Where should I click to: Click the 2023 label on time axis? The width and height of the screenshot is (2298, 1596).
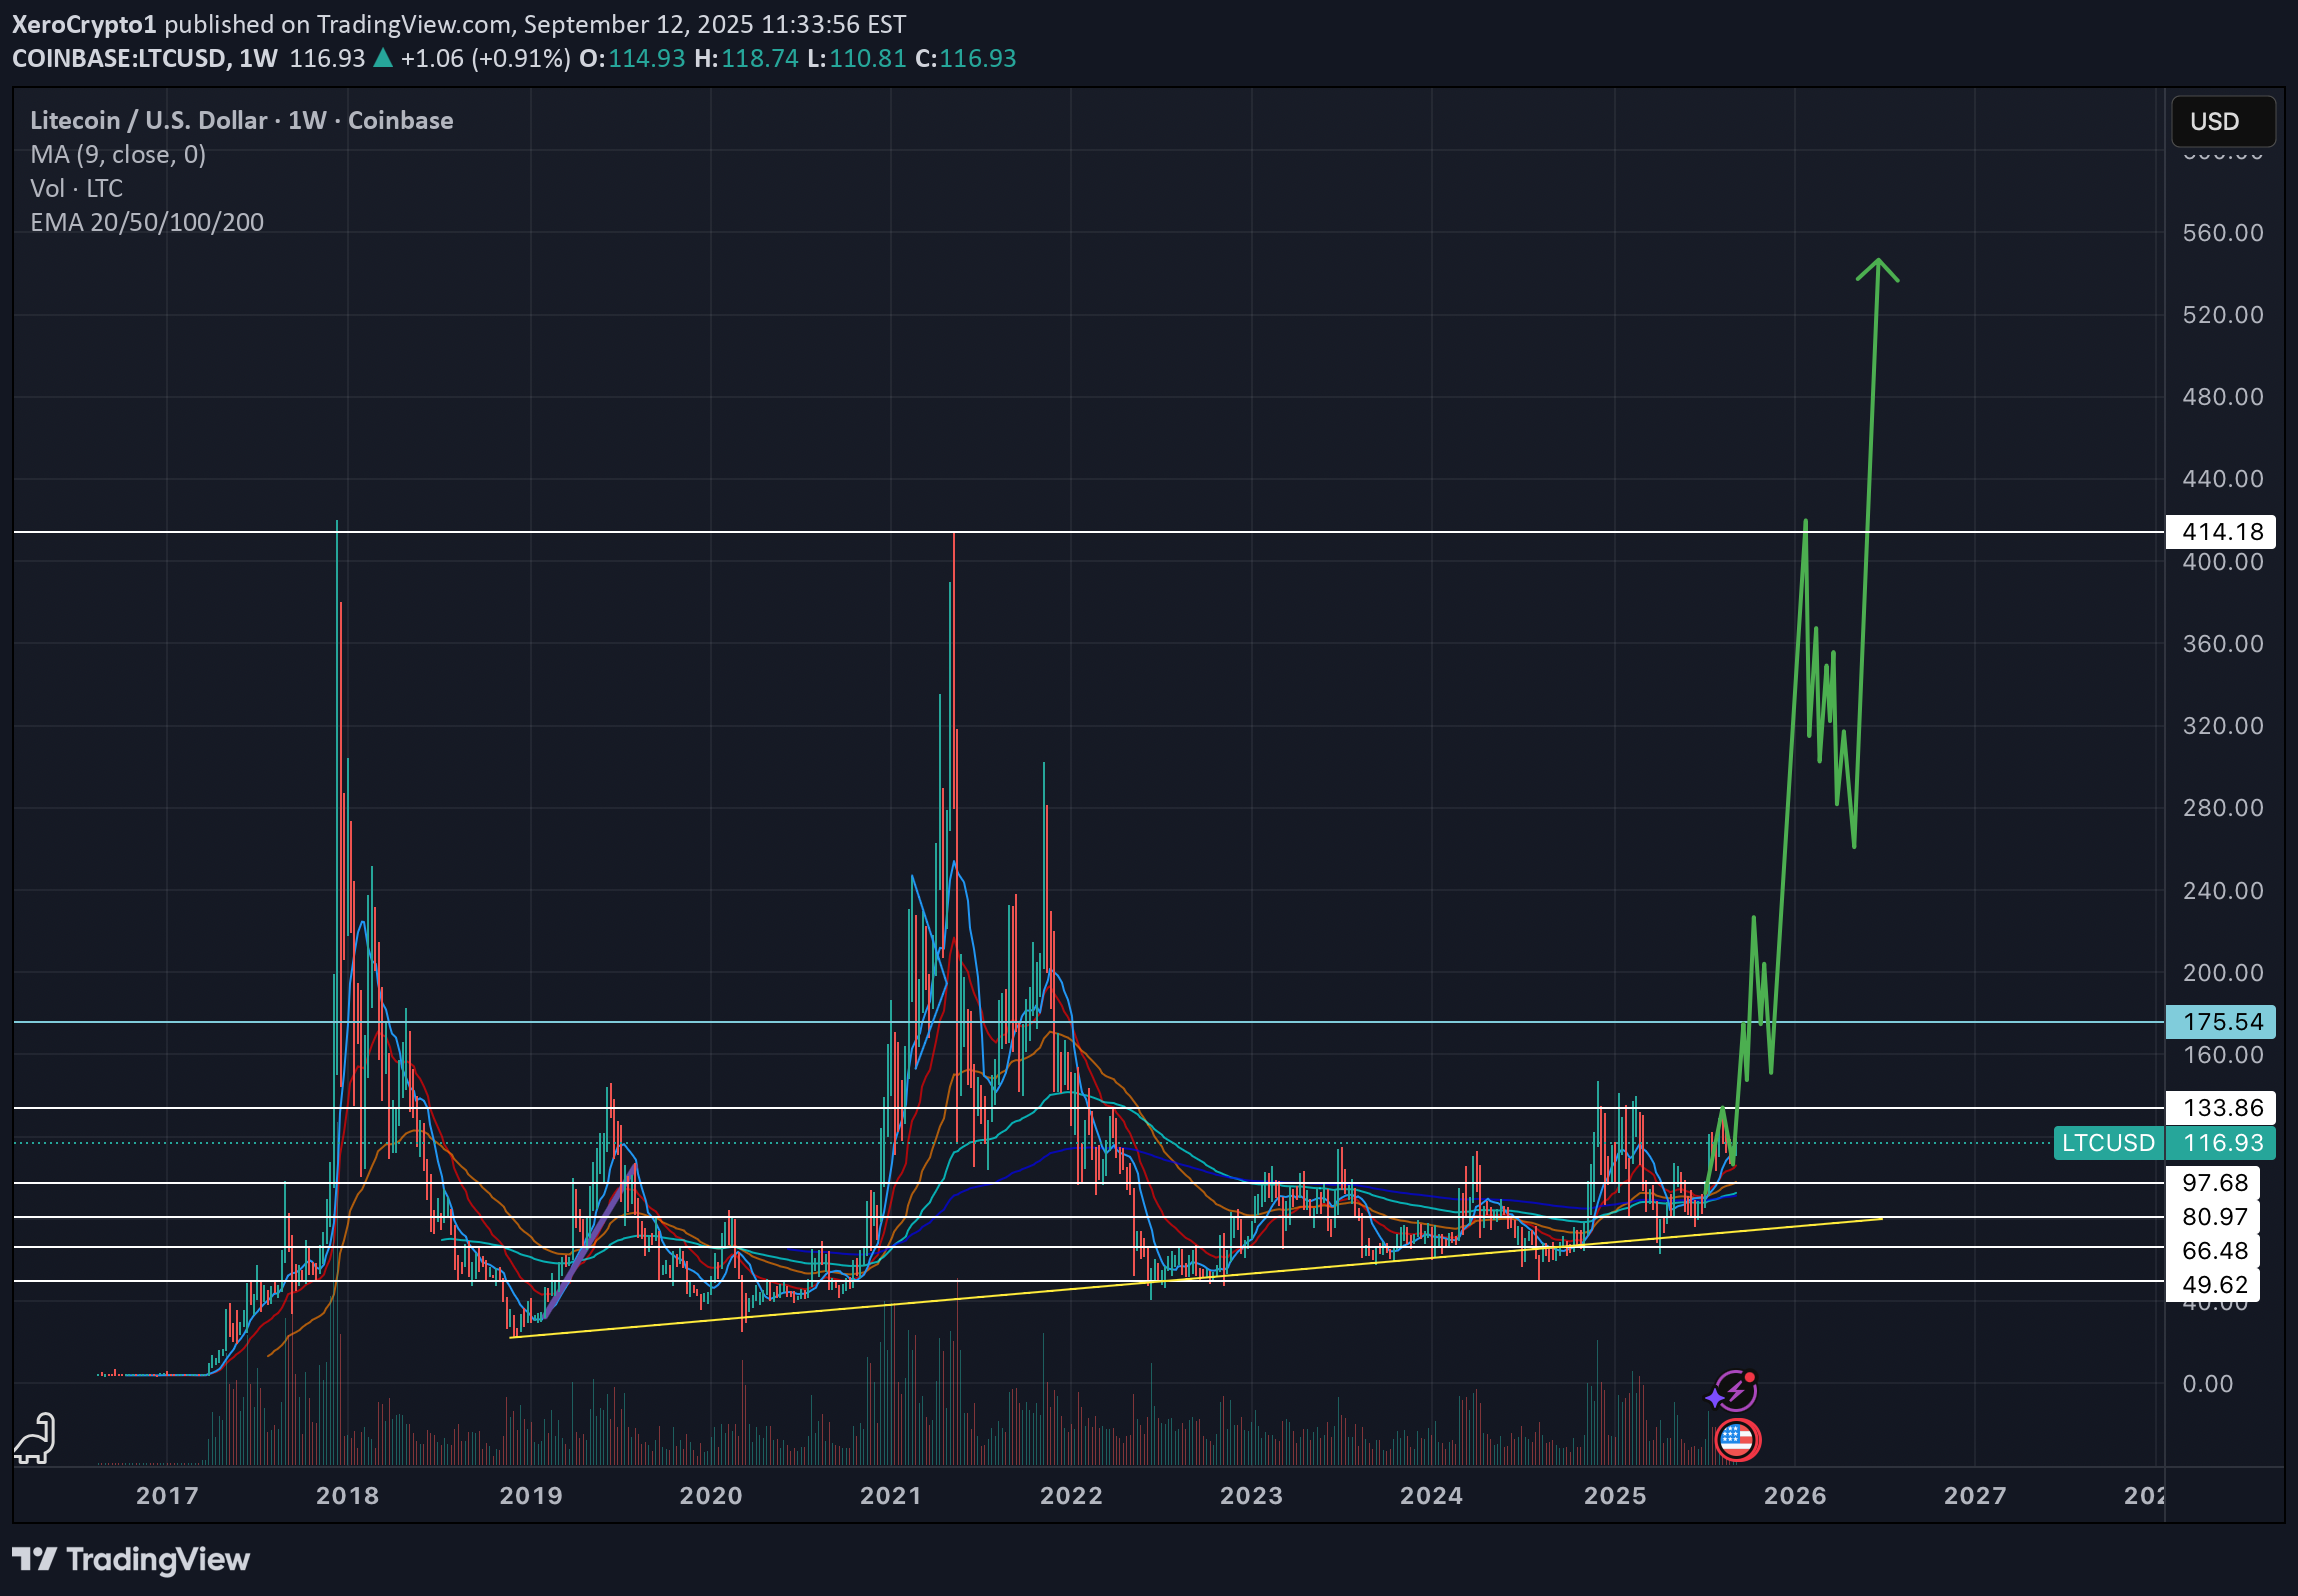tap(1251, 1495)
